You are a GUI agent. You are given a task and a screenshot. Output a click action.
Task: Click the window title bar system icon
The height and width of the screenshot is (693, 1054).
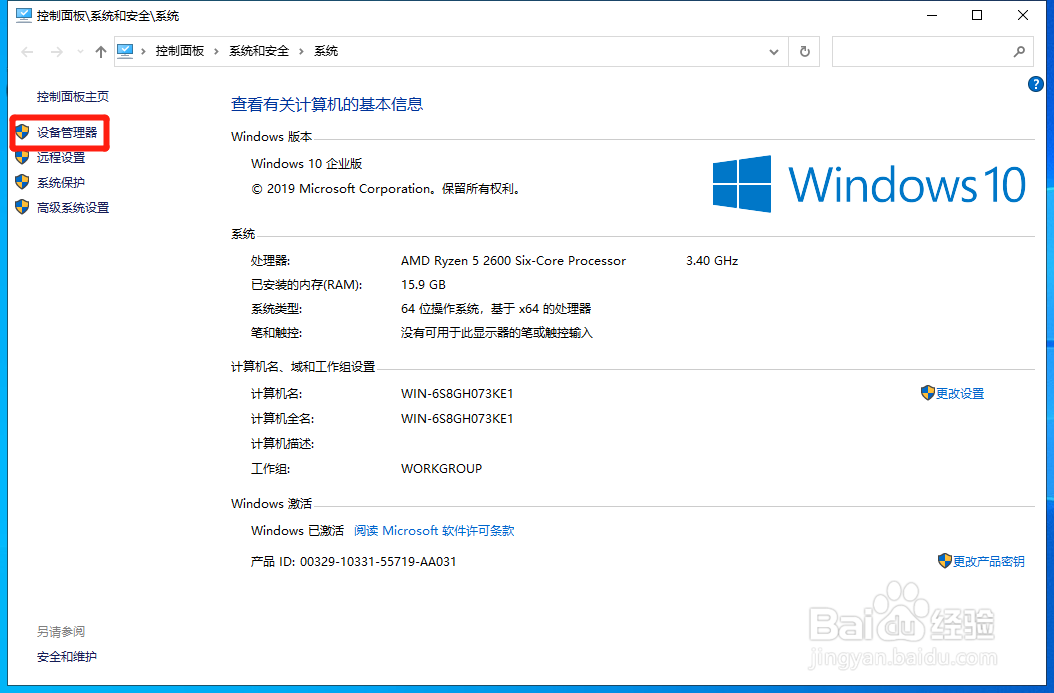coord(24,15)
